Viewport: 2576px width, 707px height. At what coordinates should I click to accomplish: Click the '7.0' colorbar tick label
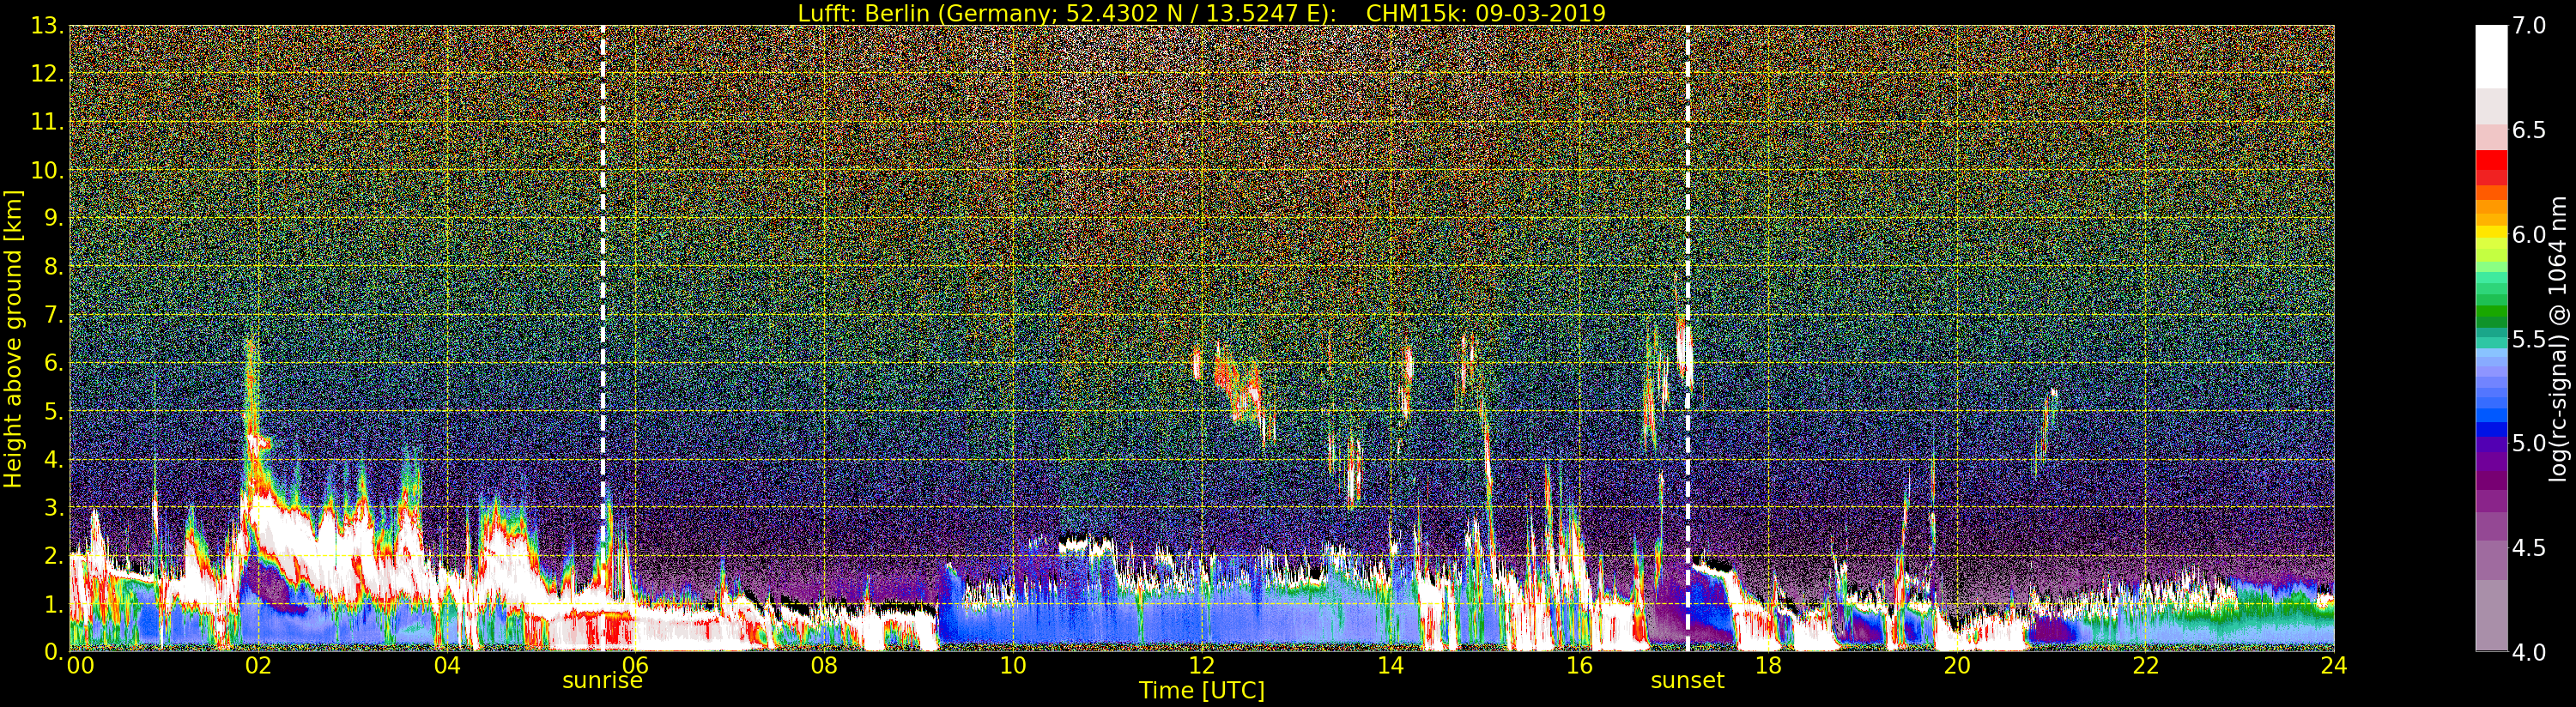pyautogui.click(x=2529, y=26)
